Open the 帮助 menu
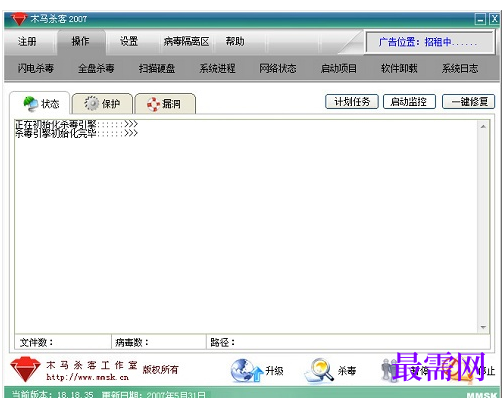504x398 pixels. click(235, 42)
